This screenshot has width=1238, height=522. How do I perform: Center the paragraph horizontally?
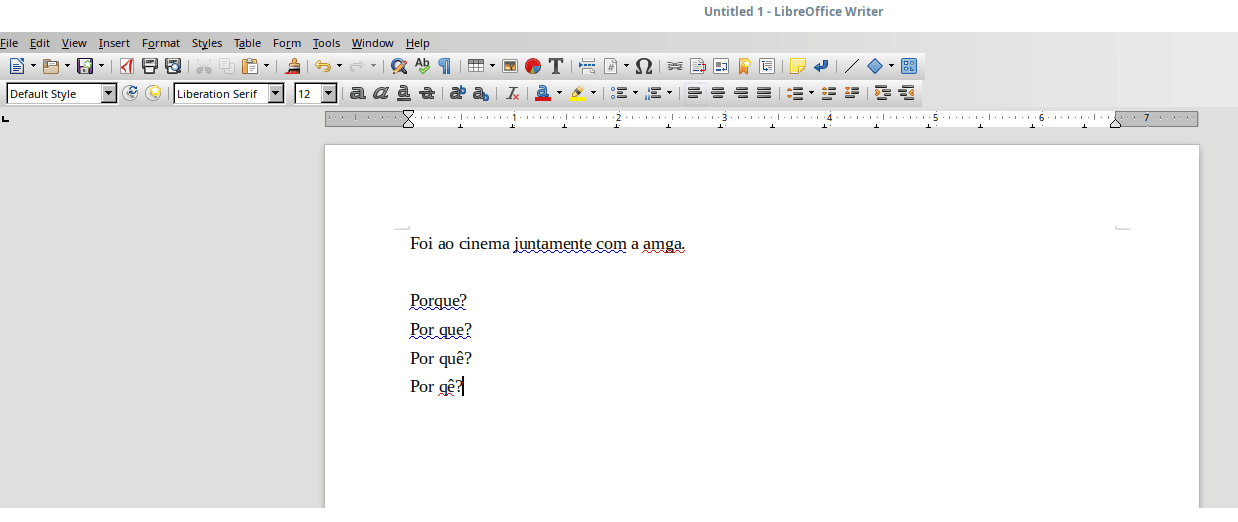pyautogui.click(x=717, y=93)
